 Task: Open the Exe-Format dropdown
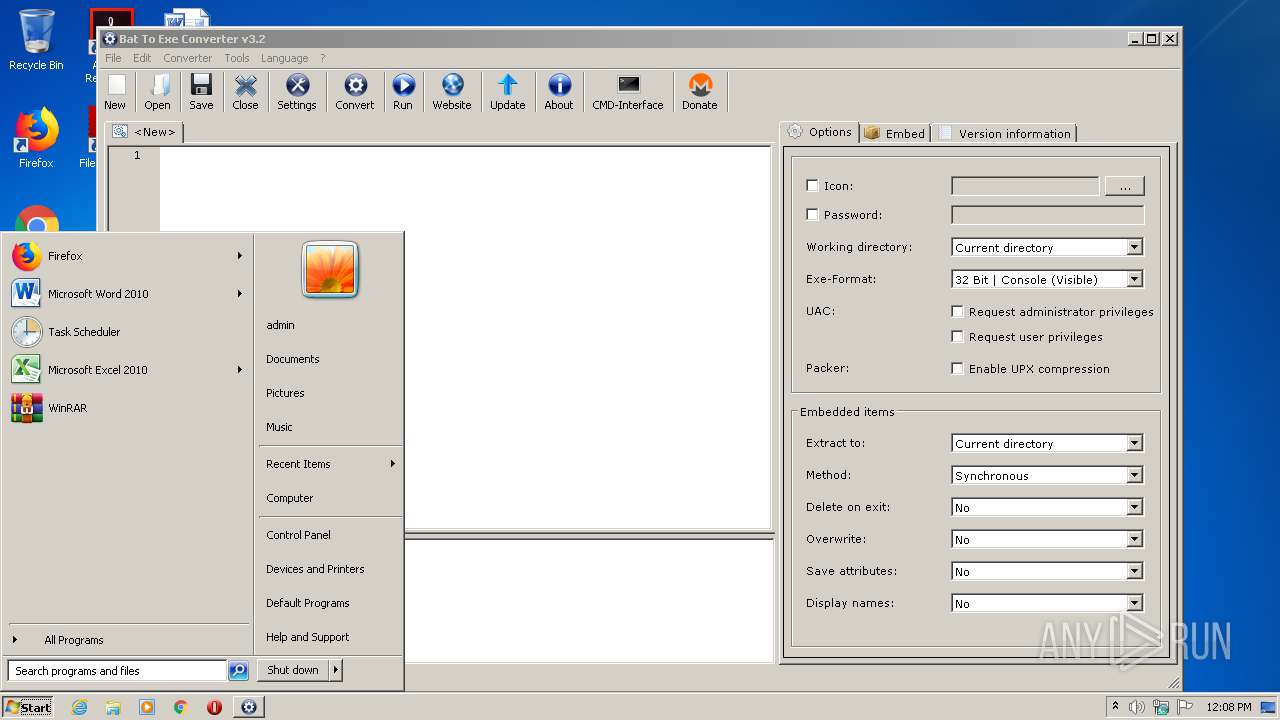click(1047, 279)
